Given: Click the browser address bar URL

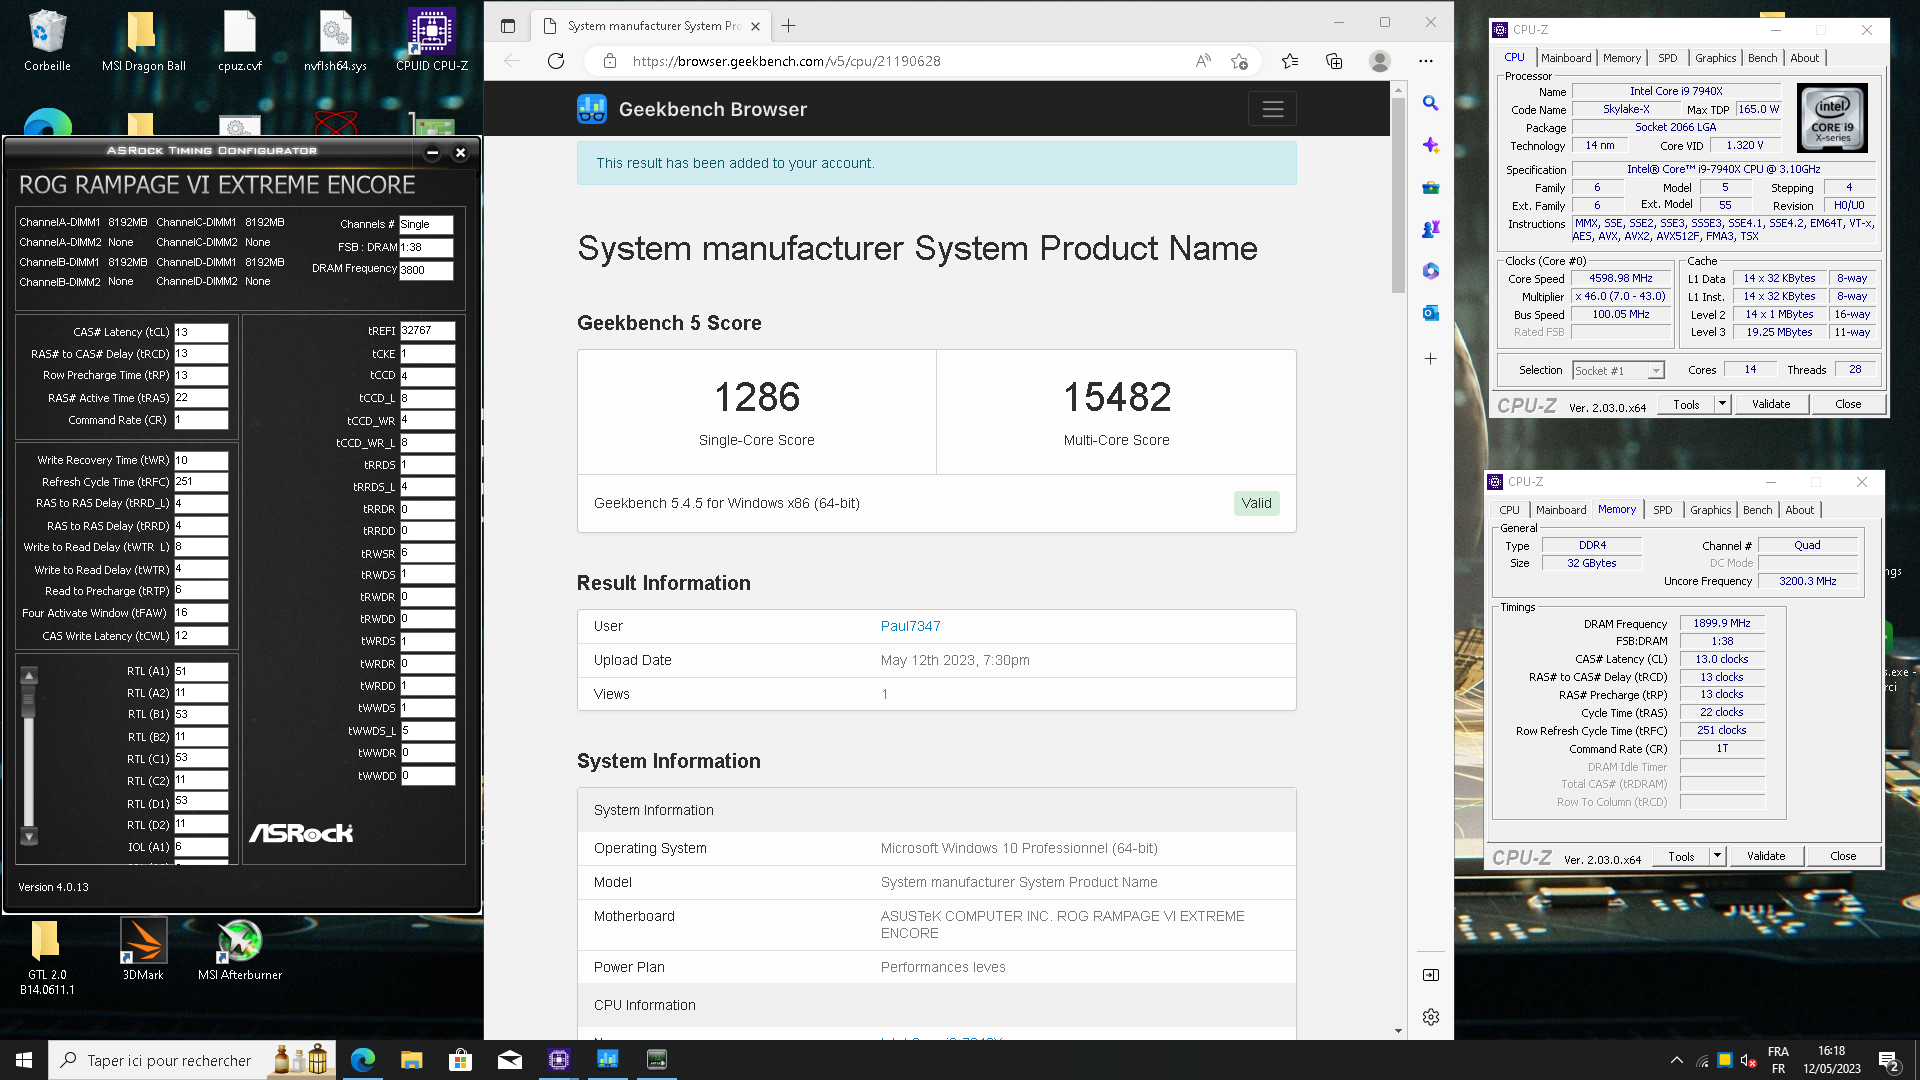Looking at the screenshot, I should pos(786,61).
